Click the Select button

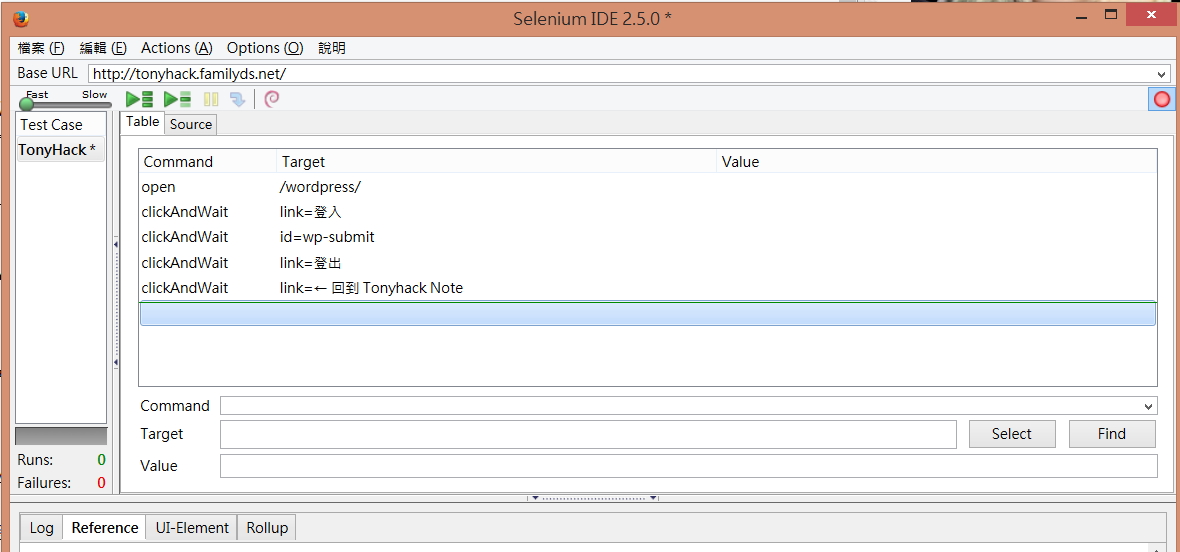coord(1012,434)
